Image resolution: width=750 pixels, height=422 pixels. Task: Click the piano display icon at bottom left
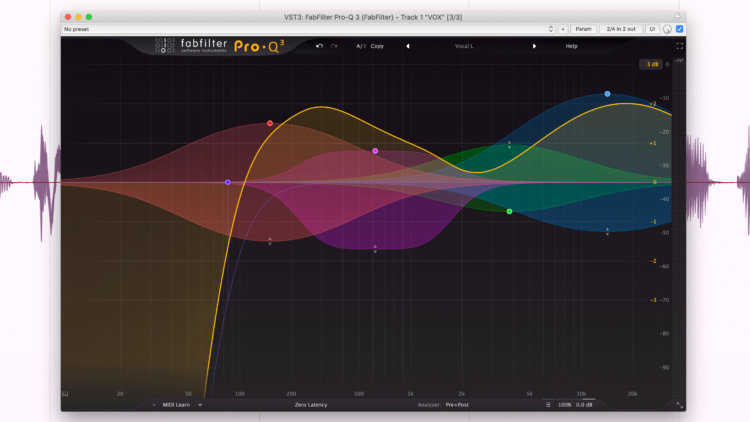coord(65,394)
